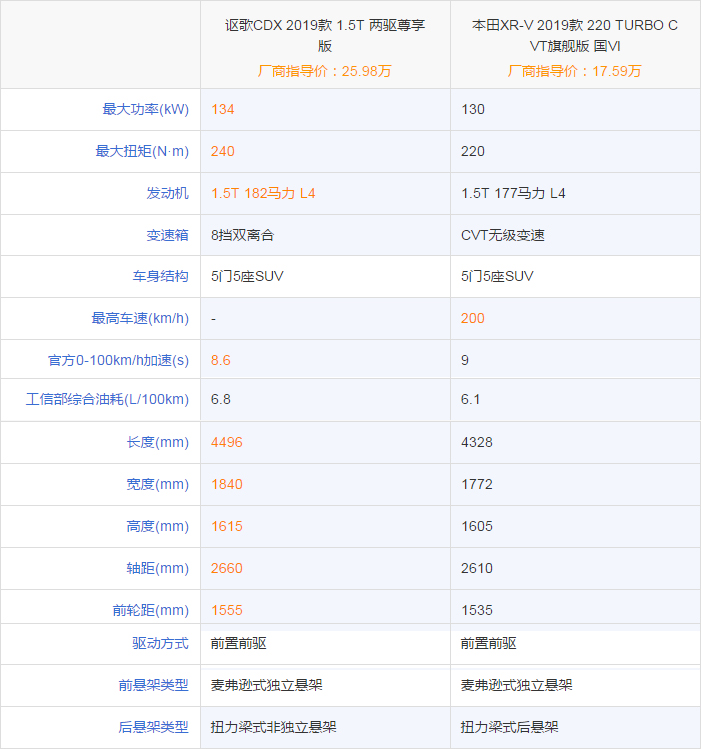701x749 pixels.
Task: Select the power value 134
Action: click(223, 109)
